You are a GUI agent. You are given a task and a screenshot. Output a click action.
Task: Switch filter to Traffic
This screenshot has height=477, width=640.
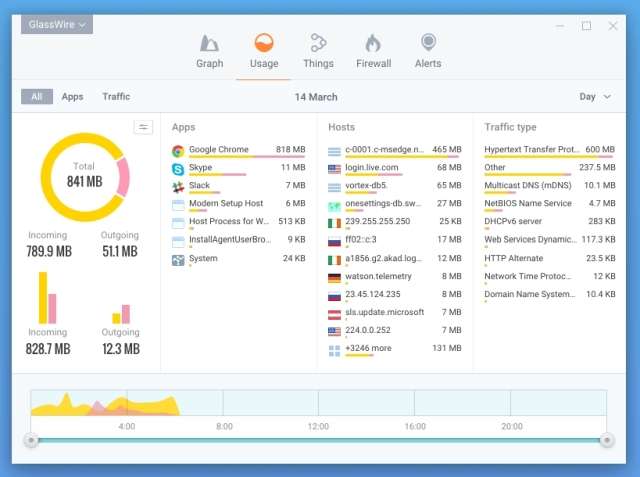tap(116, 97)
